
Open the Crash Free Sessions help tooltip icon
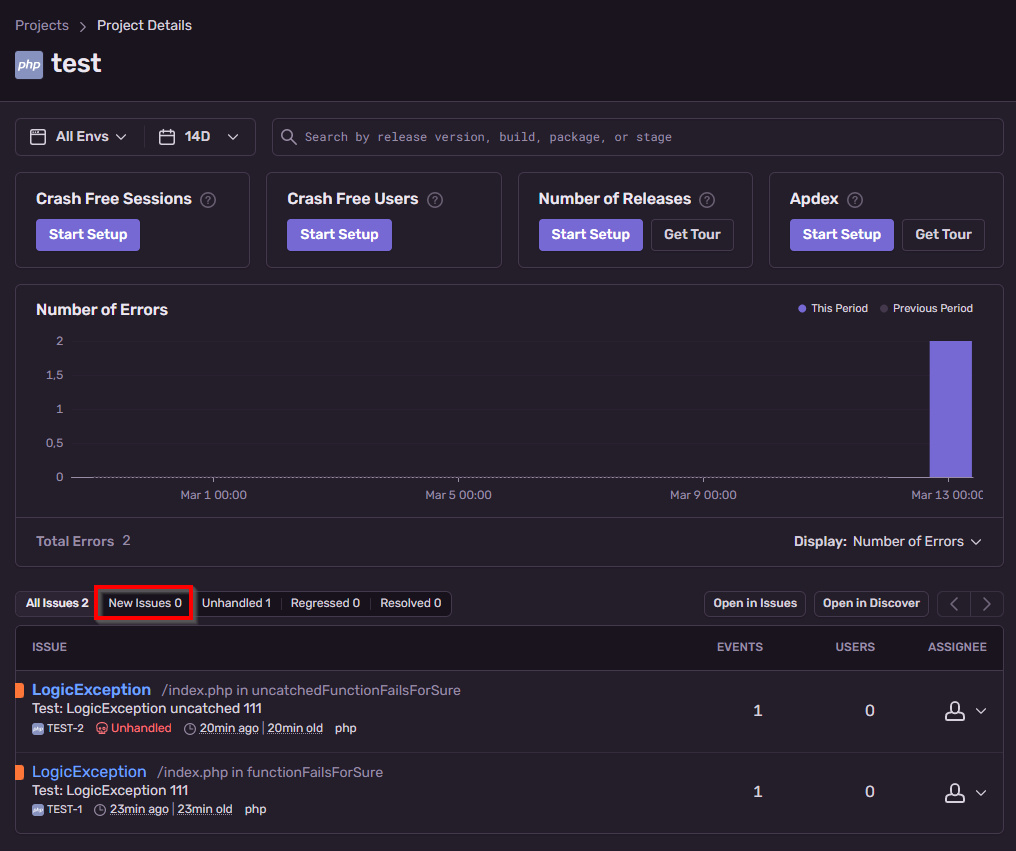tap(208, 199)
